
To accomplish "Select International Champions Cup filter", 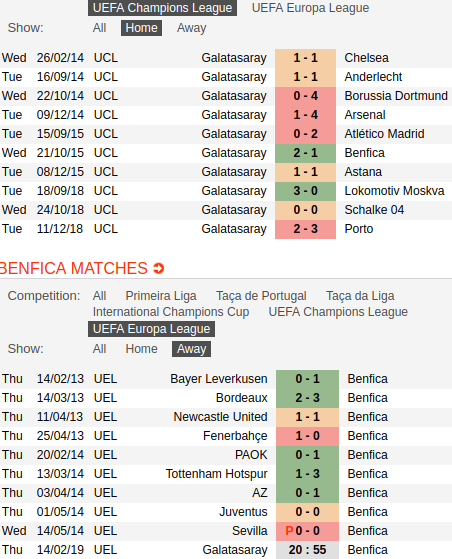I will 171,312.
